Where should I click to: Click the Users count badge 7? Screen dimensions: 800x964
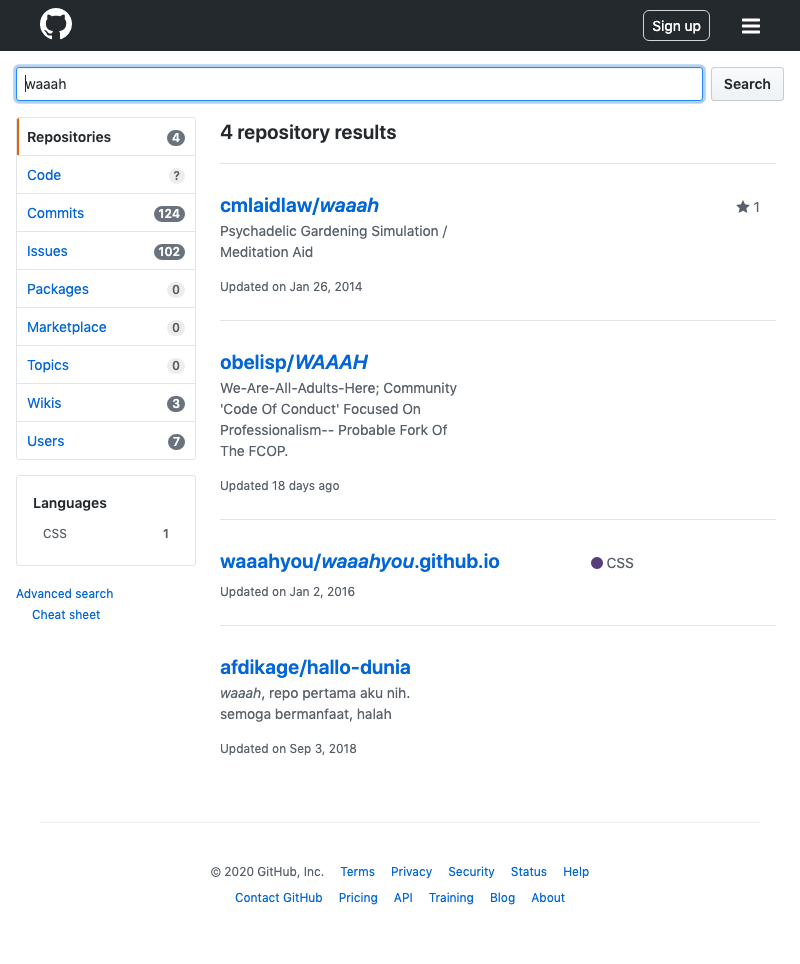(176, 441)
